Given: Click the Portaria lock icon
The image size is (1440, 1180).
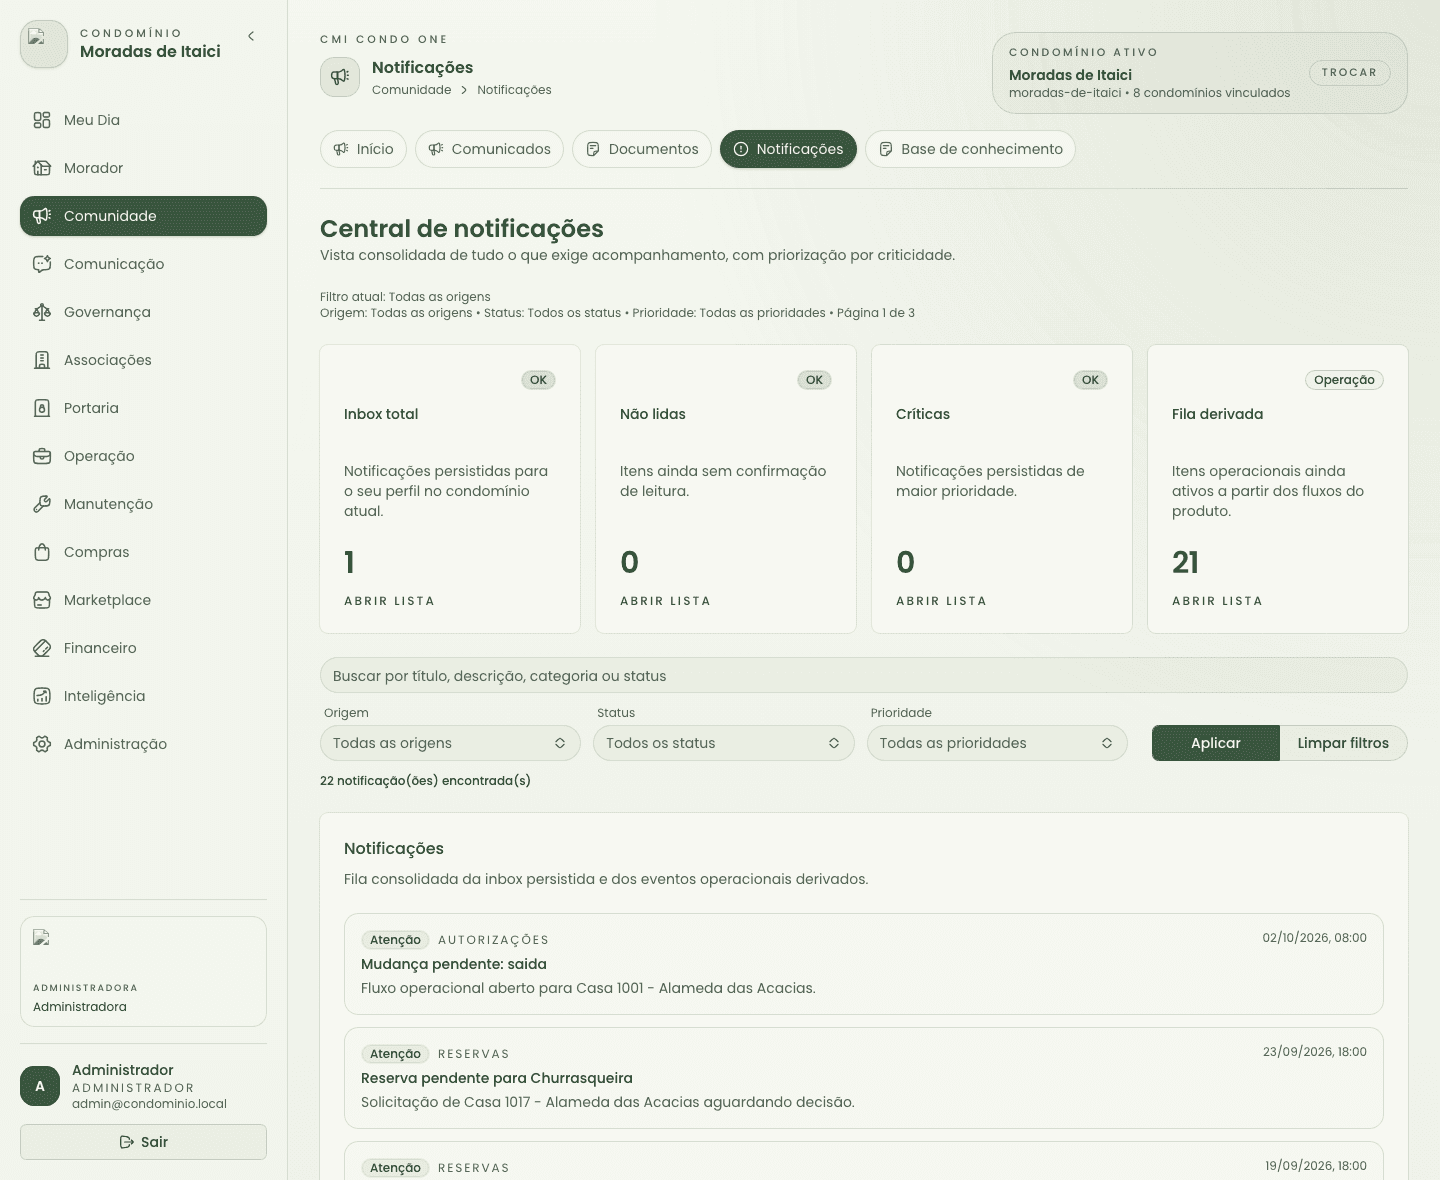Looking at the screenshot, I should tap(42, 408).
